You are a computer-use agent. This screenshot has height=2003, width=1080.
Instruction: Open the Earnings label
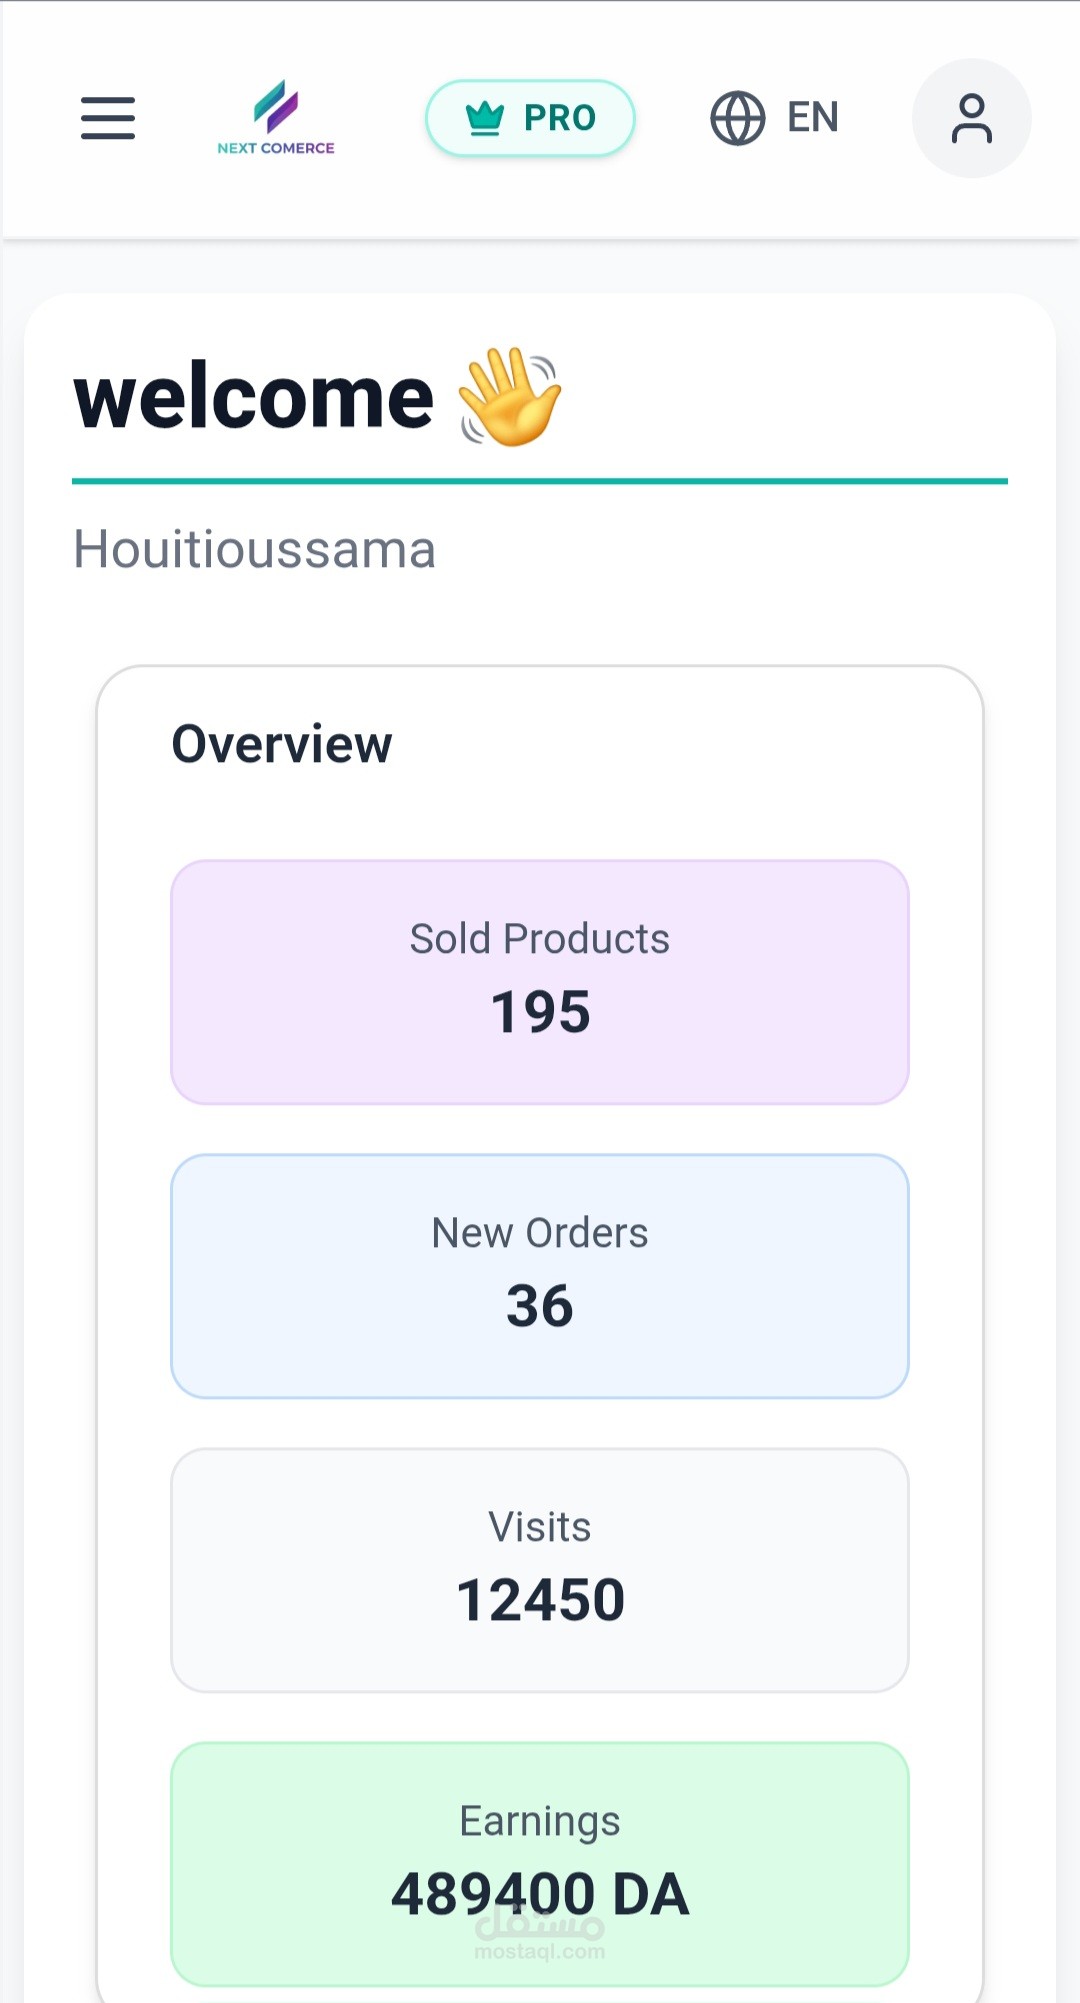(x=540, y=1821)
